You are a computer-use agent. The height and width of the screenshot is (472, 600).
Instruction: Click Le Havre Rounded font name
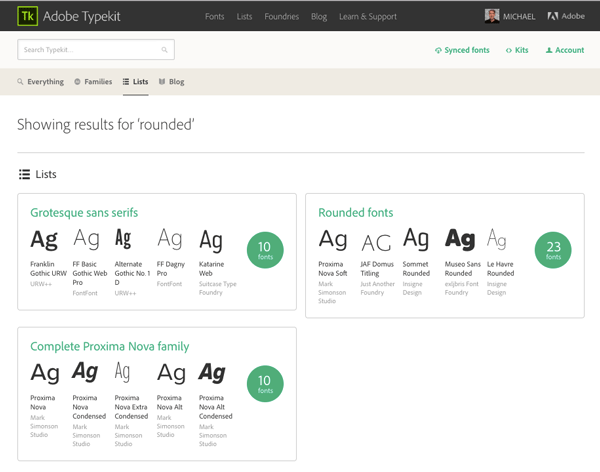click(x=501, y=269)
